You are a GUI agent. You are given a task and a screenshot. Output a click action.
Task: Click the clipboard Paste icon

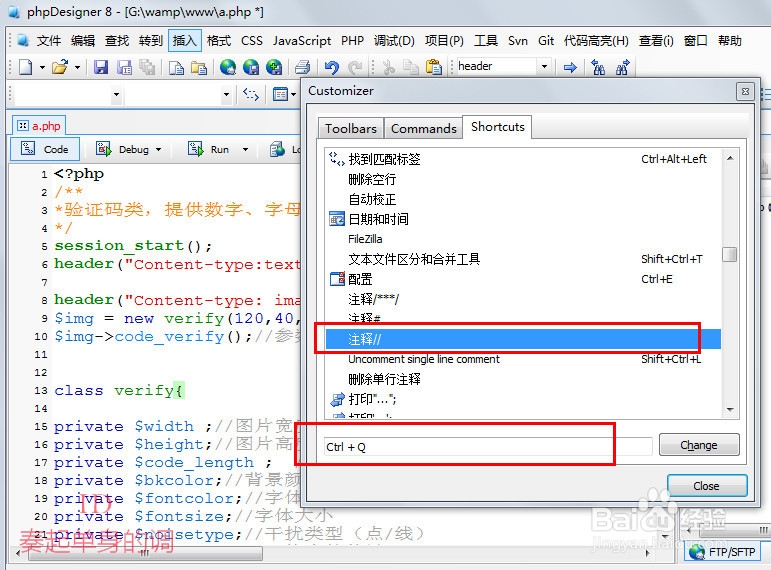pos(433,67)
